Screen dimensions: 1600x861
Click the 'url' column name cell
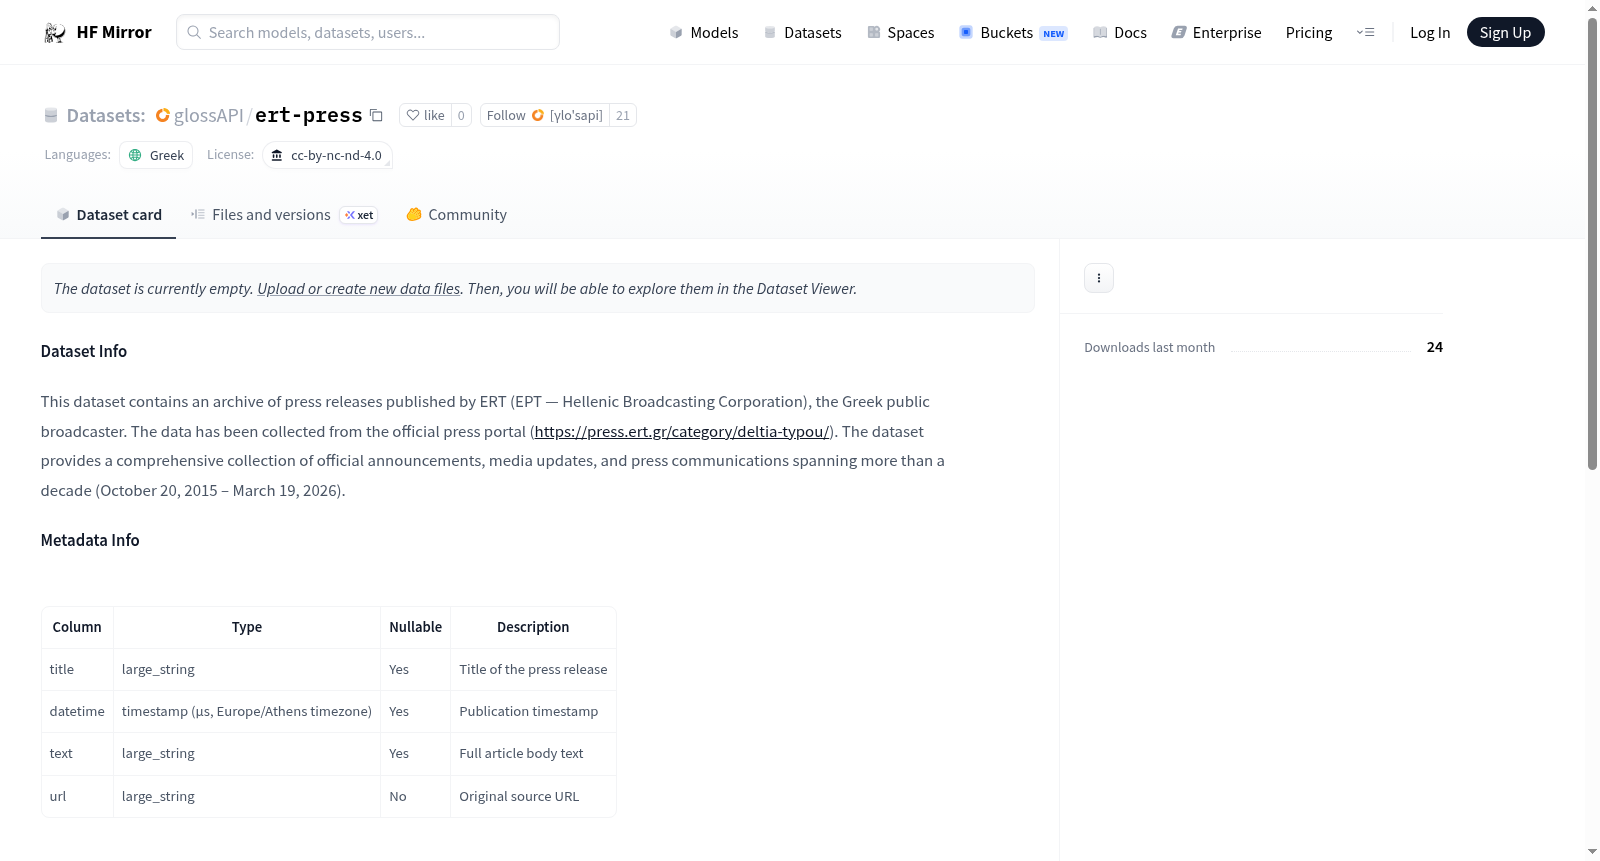coord(77,797)
